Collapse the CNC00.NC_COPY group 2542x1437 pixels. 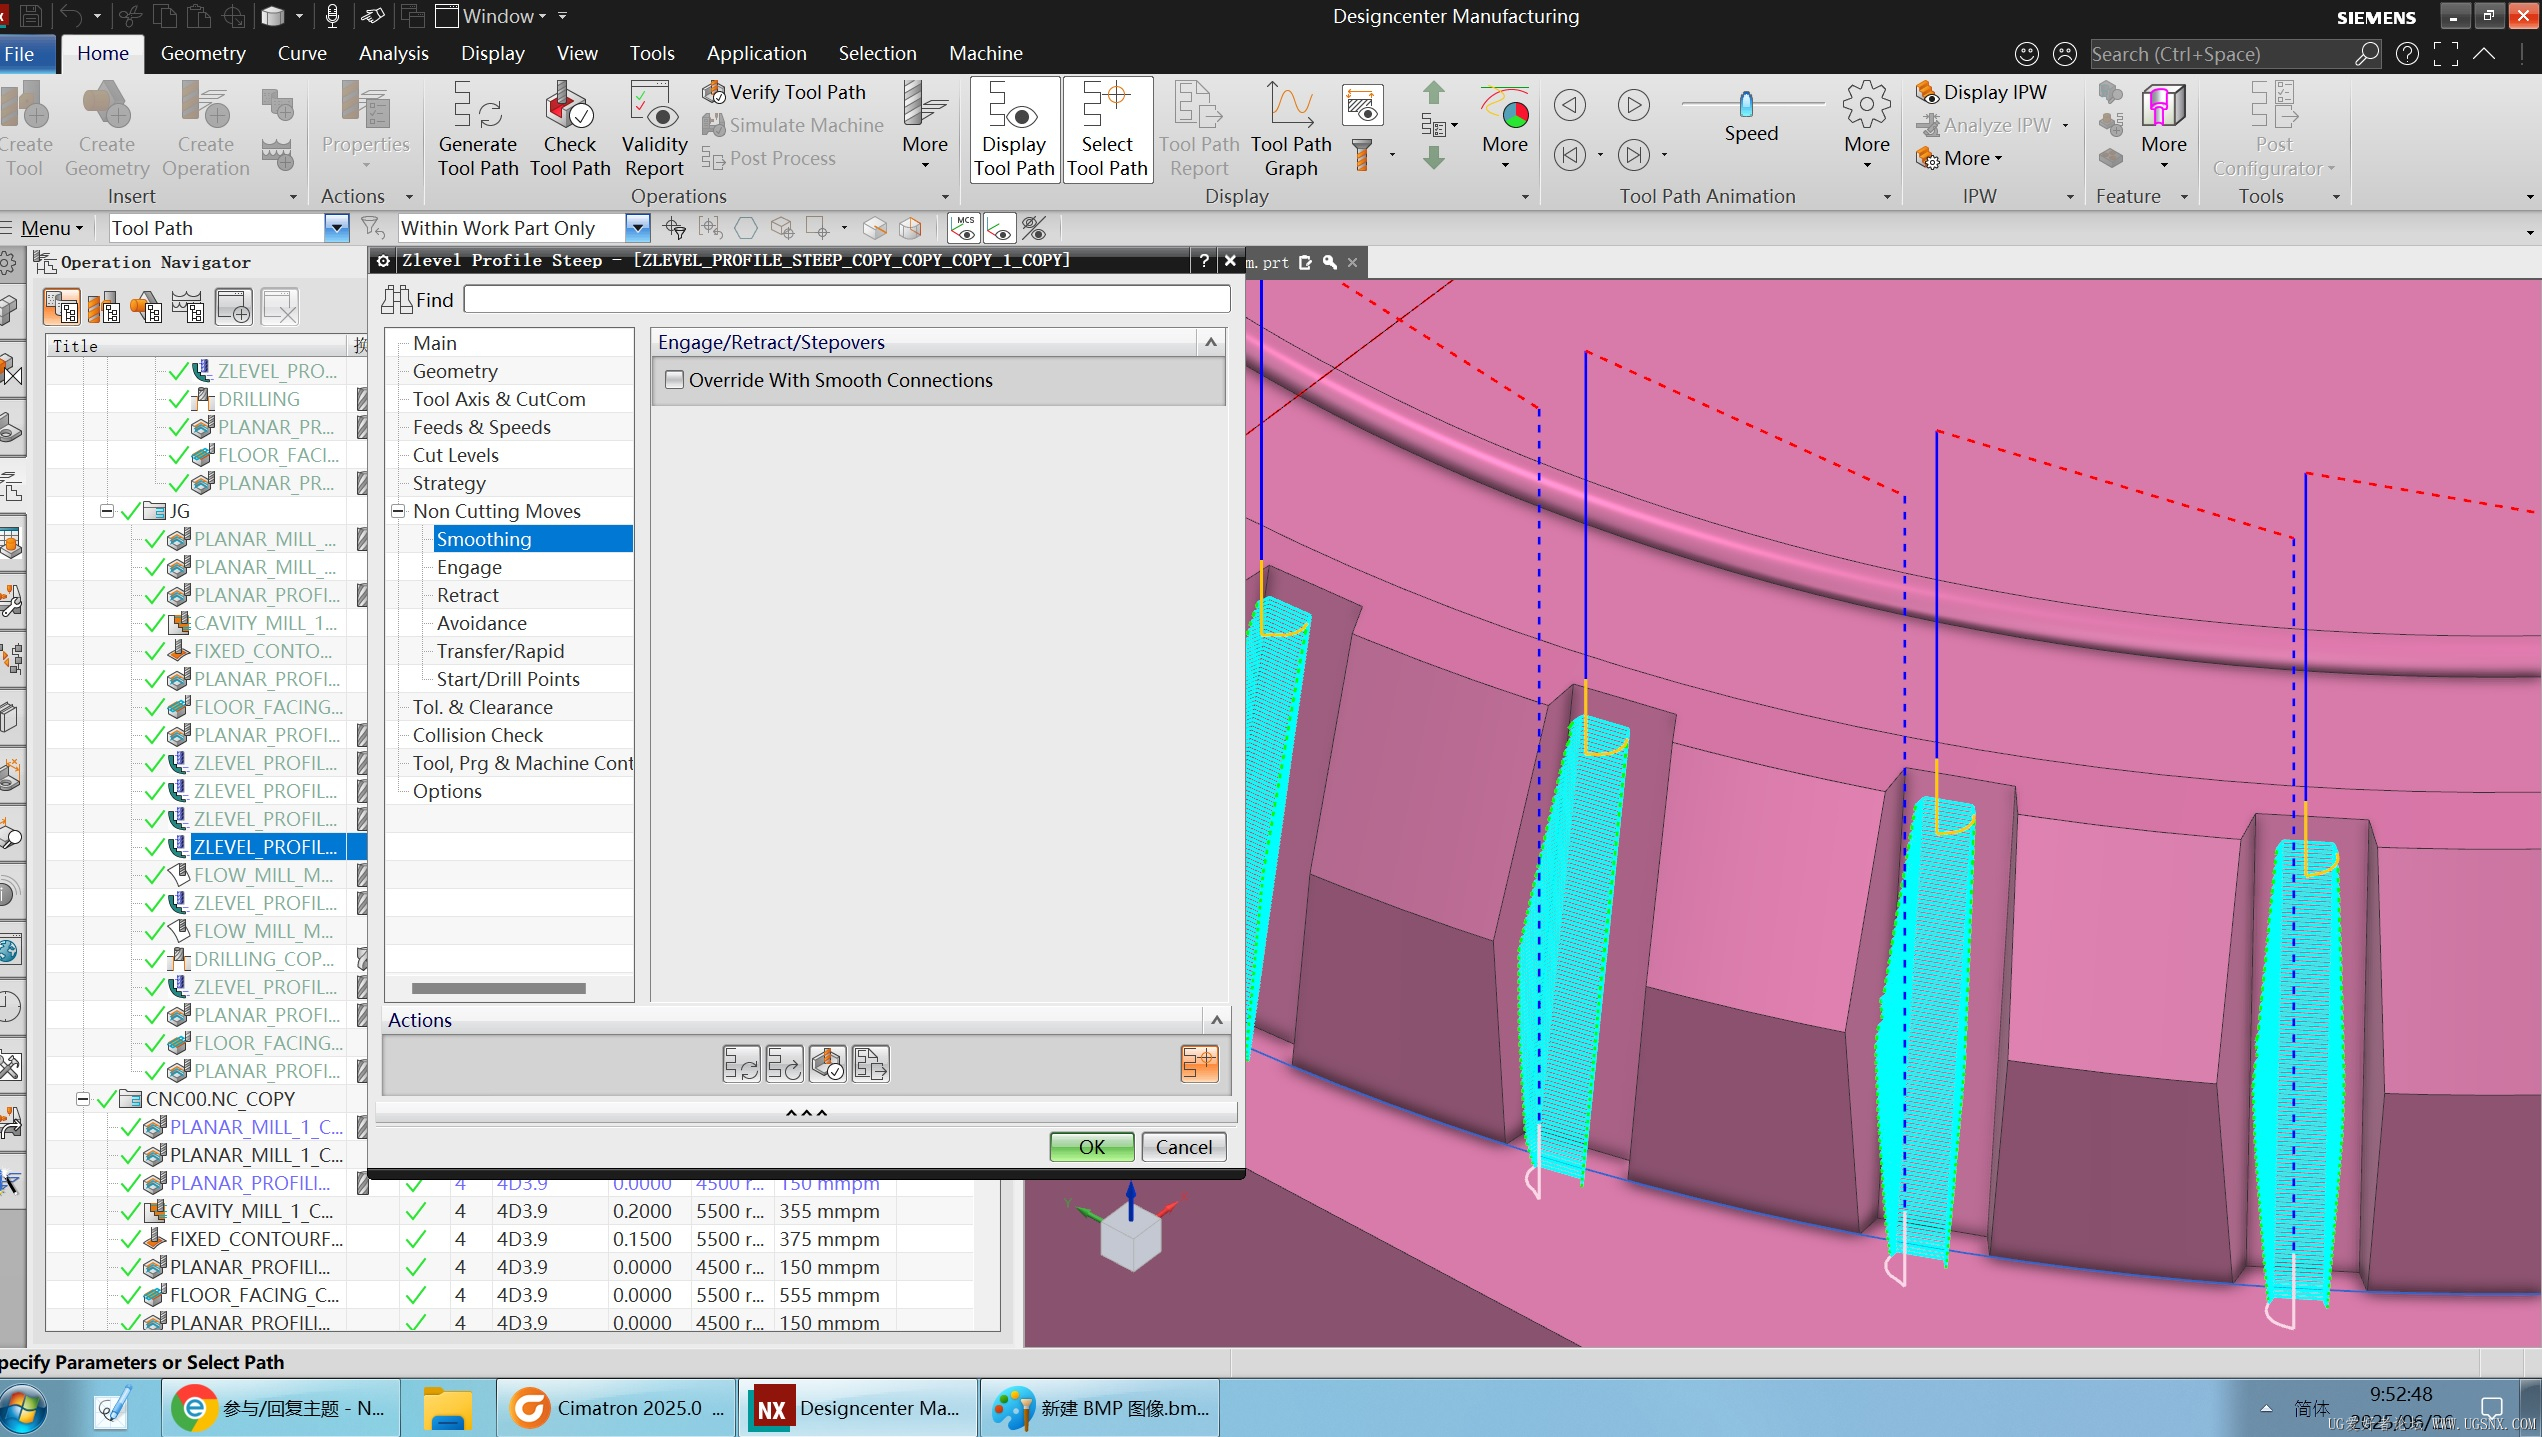point(83,1099)
